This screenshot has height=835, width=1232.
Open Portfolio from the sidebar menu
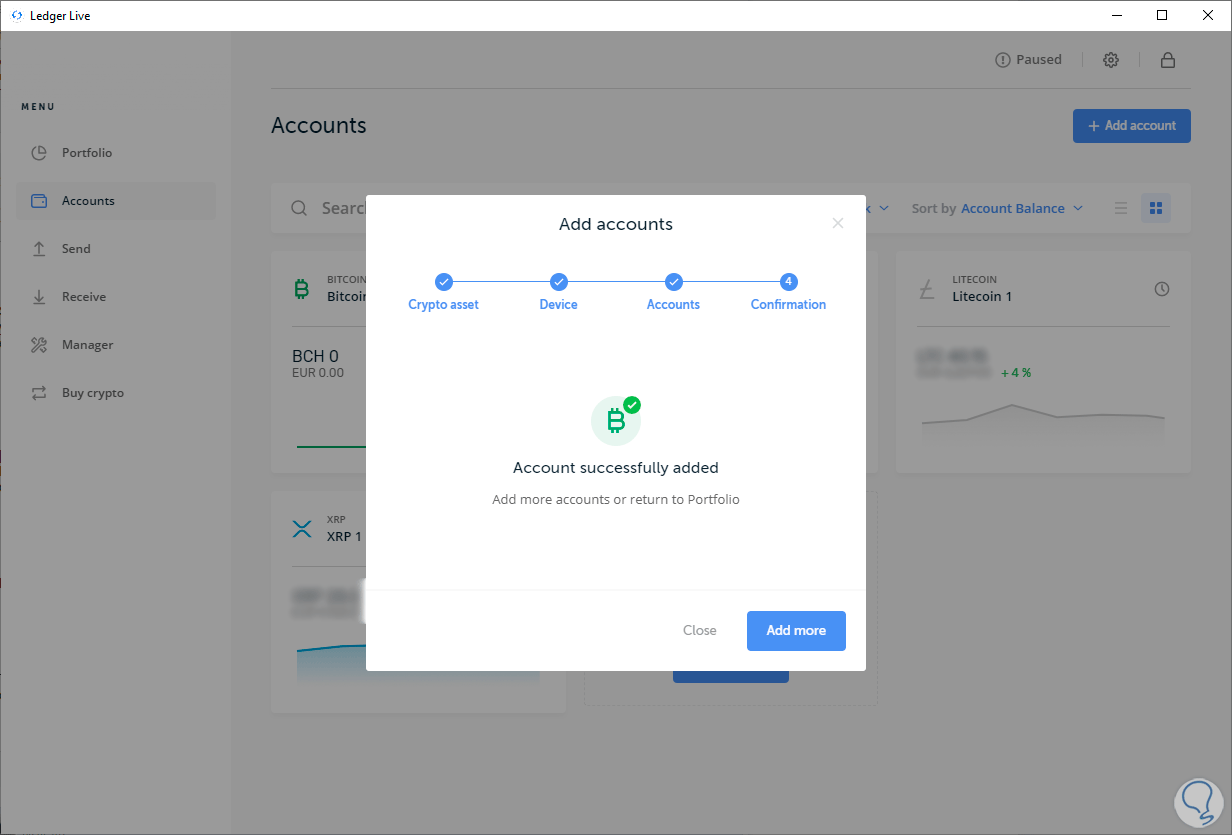(116, 153)
